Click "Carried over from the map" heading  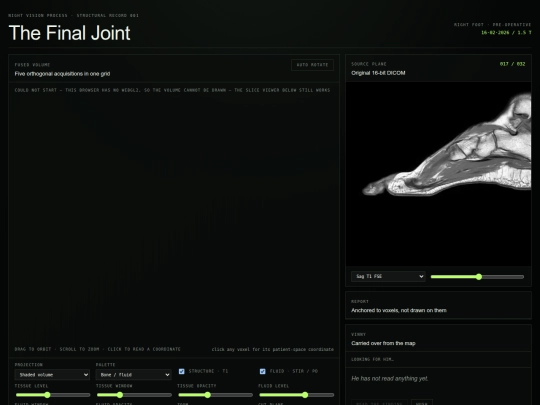383,343
